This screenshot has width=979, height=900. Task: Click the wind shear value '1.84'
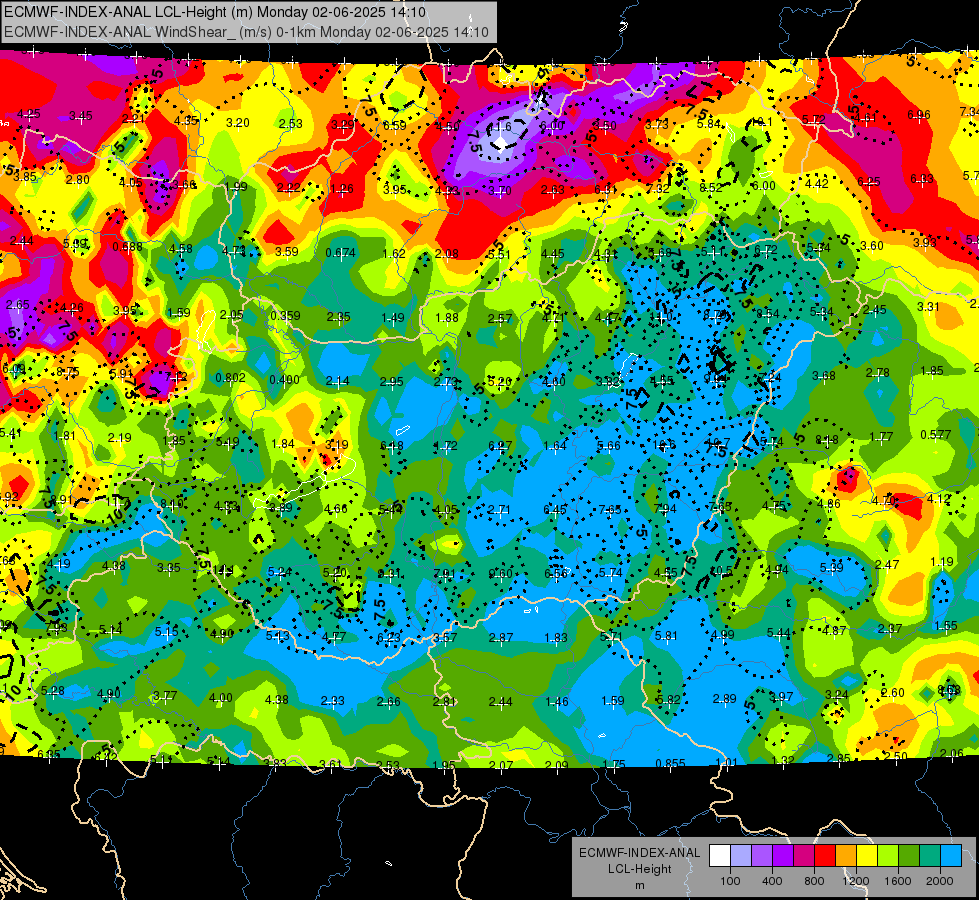coord(283,444)
